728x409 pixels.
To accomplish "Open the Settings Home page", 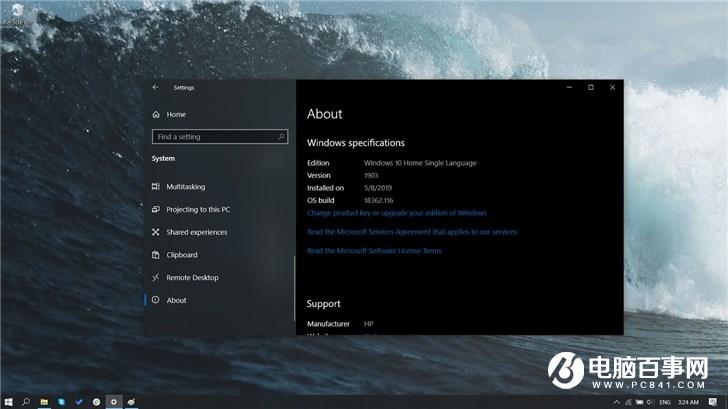I will [176, 114].
